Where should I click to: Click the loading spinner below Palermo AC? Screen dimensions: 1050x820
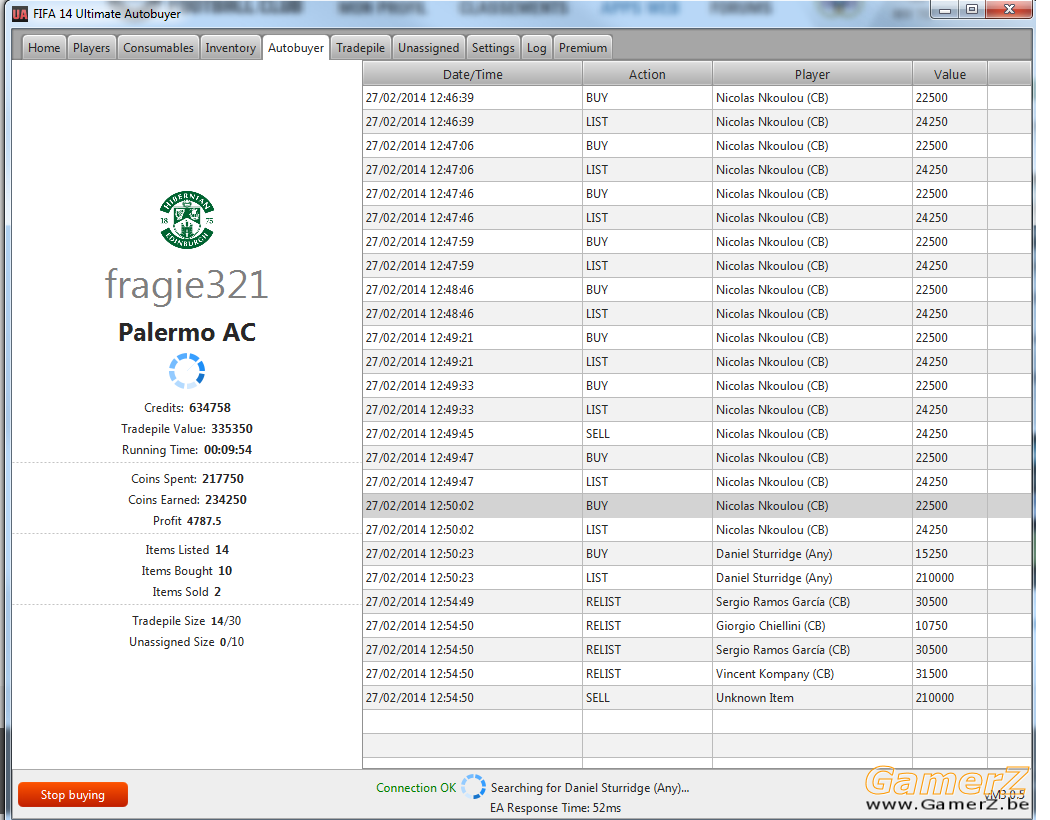(187, 371)
